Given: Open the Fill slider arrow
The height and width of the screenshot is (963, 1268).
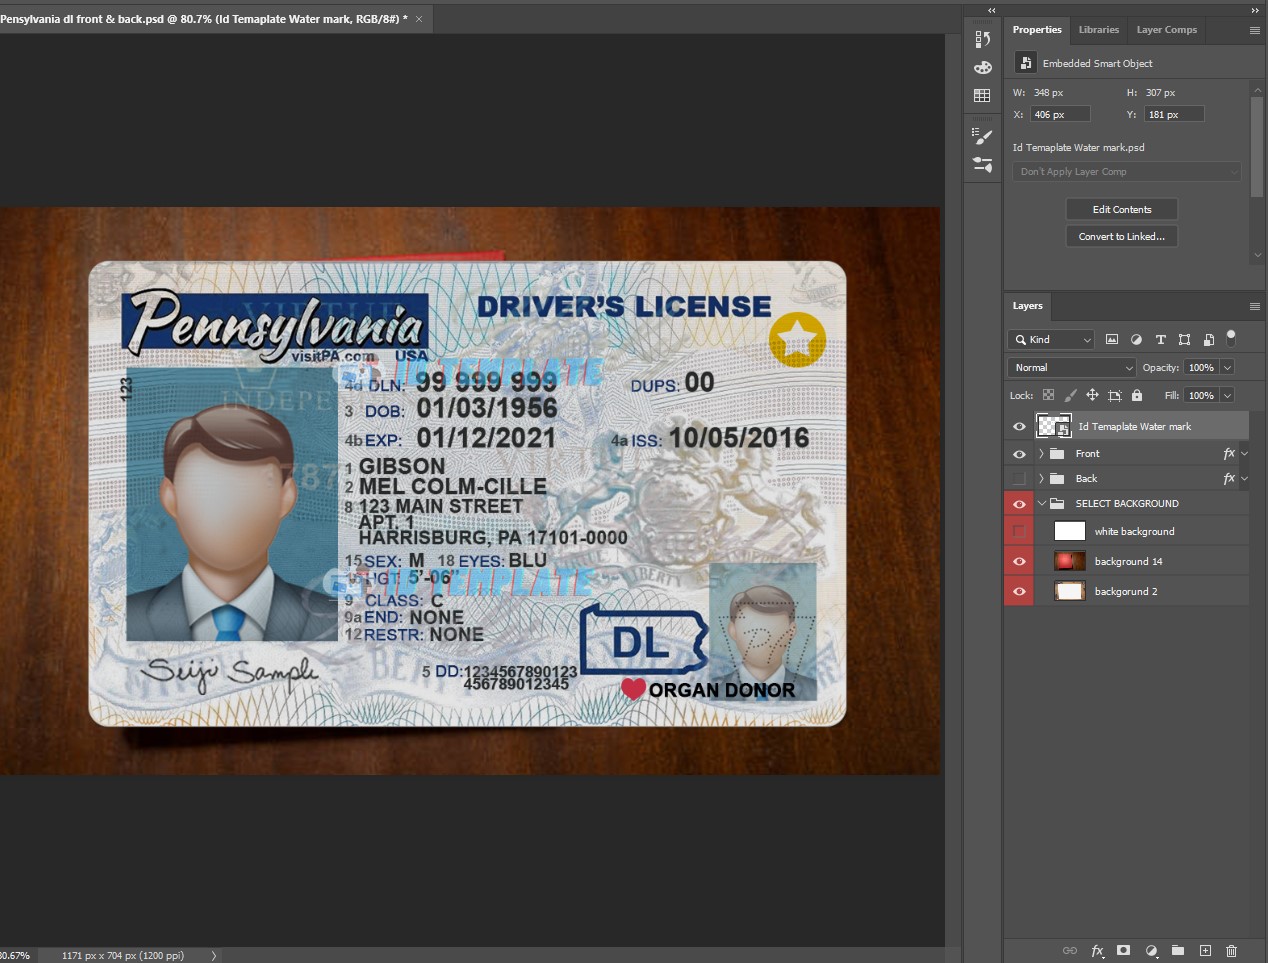Looking at the screenshot, I should (1227, 395).
